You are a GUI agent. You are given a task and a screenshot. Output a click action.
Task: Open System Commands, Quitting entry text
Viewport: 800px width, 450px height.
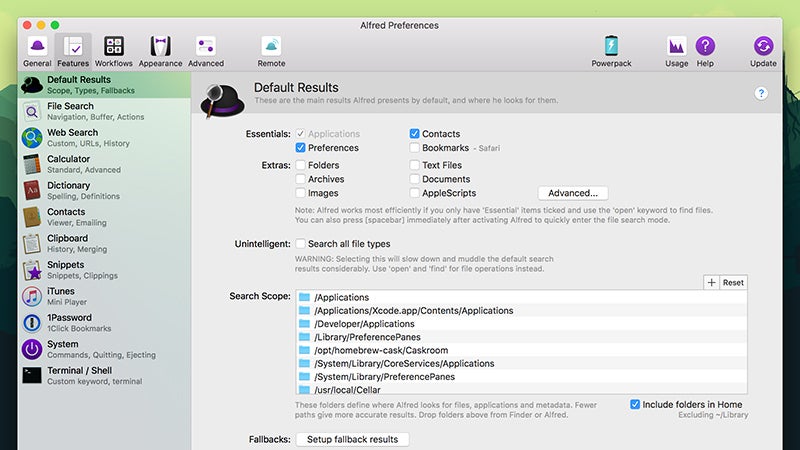[x=101, y=355]
